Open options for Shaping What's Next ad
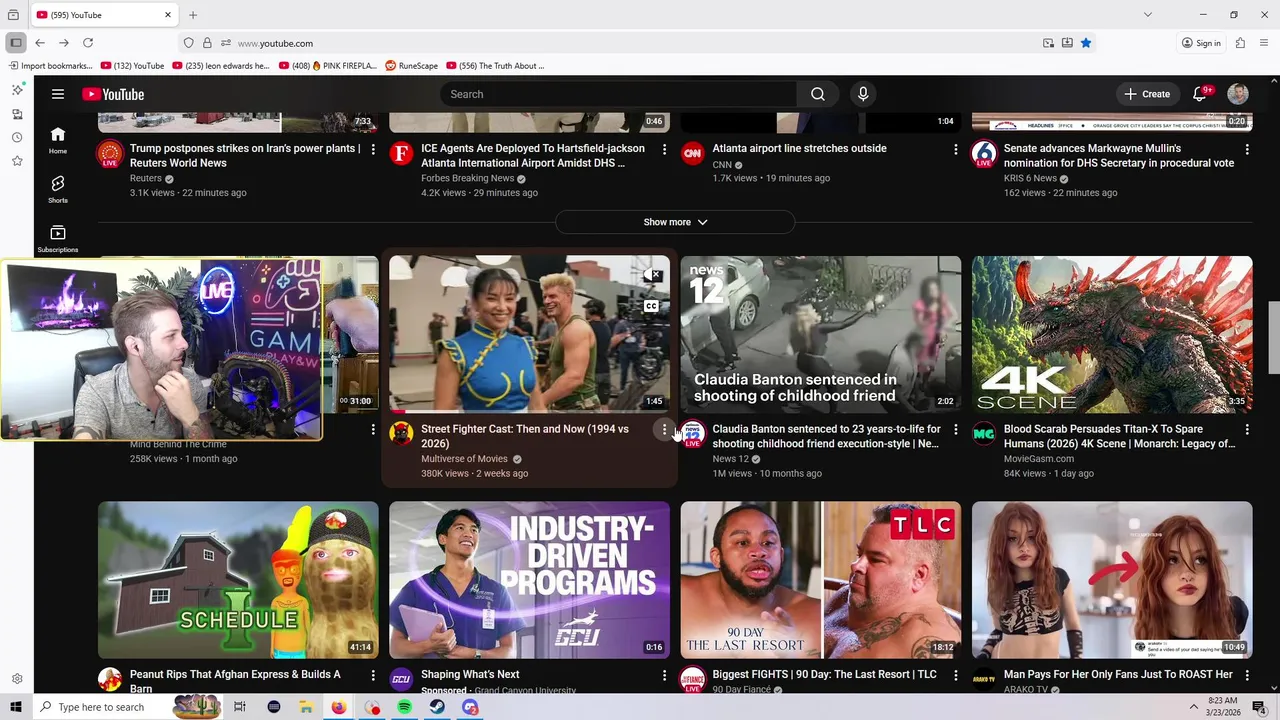The height and width of the screenshot is (720, 1280). [x=664, y=676]
